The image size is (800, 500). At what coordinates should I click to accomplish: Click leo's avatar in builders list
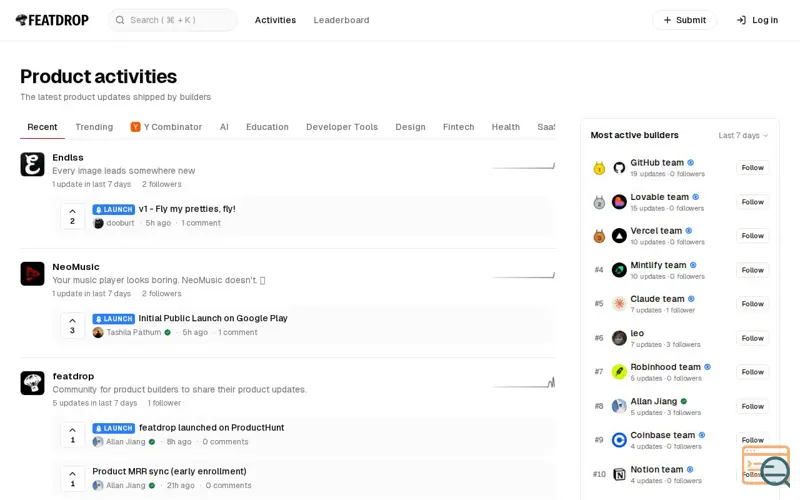(x=619, y=338)
